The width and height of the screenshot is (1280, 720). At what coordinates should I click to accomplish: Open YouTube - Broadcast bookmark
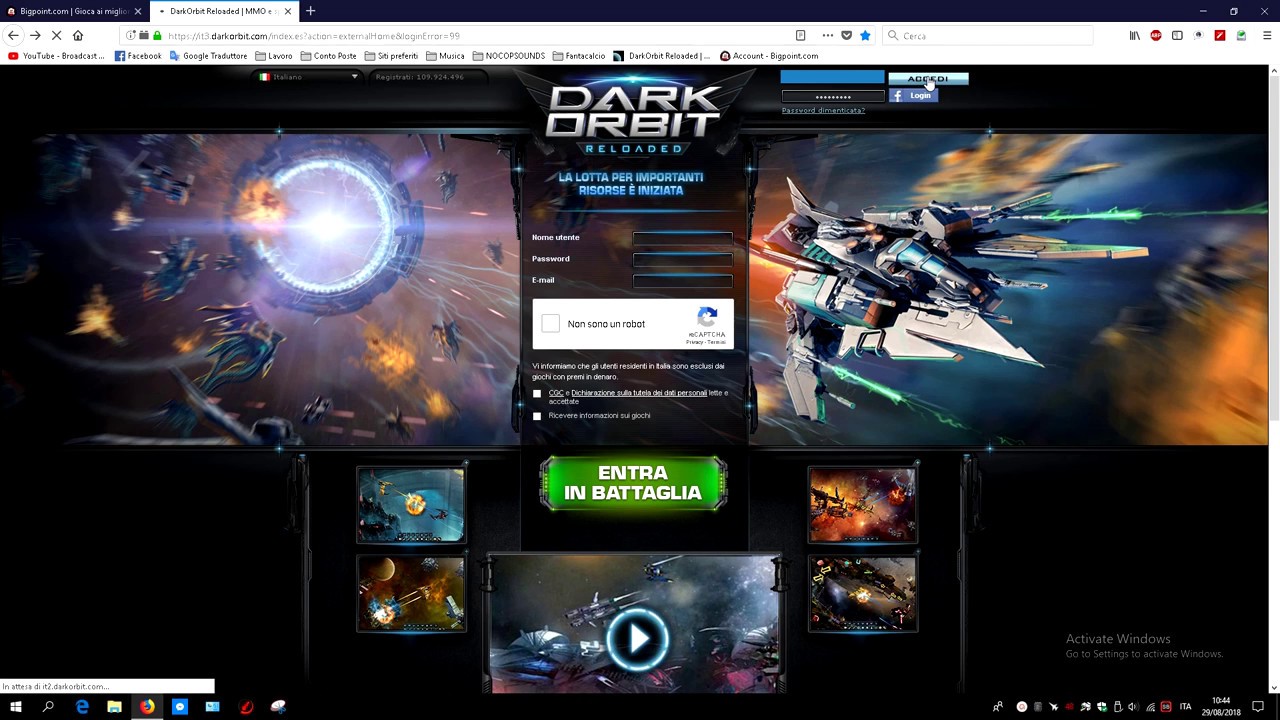[x=56, y=56]
